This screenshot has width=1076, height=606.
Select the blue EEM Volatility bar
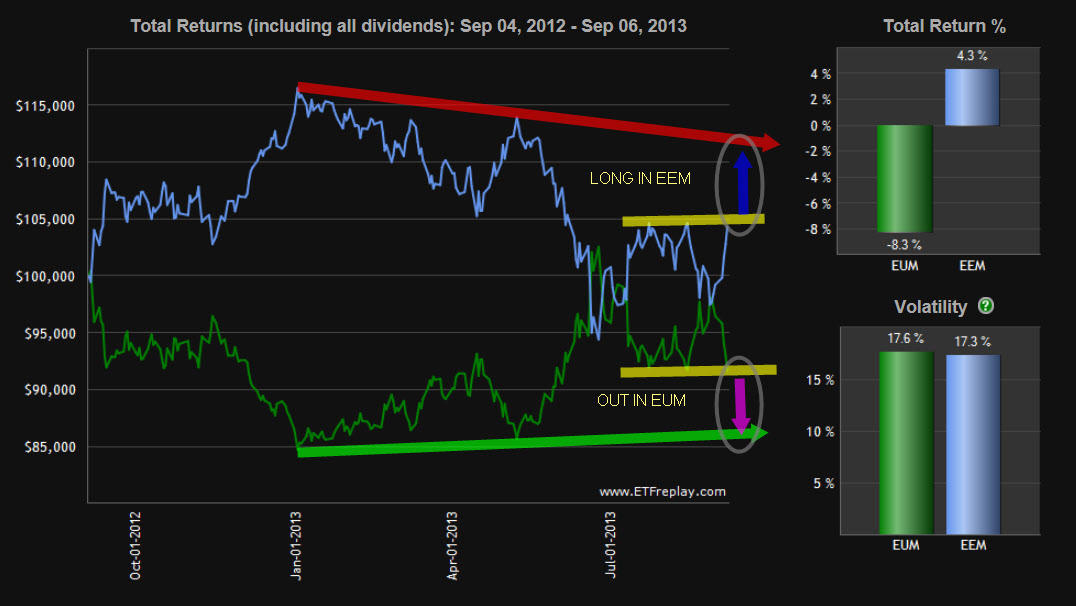coord(972,444)
